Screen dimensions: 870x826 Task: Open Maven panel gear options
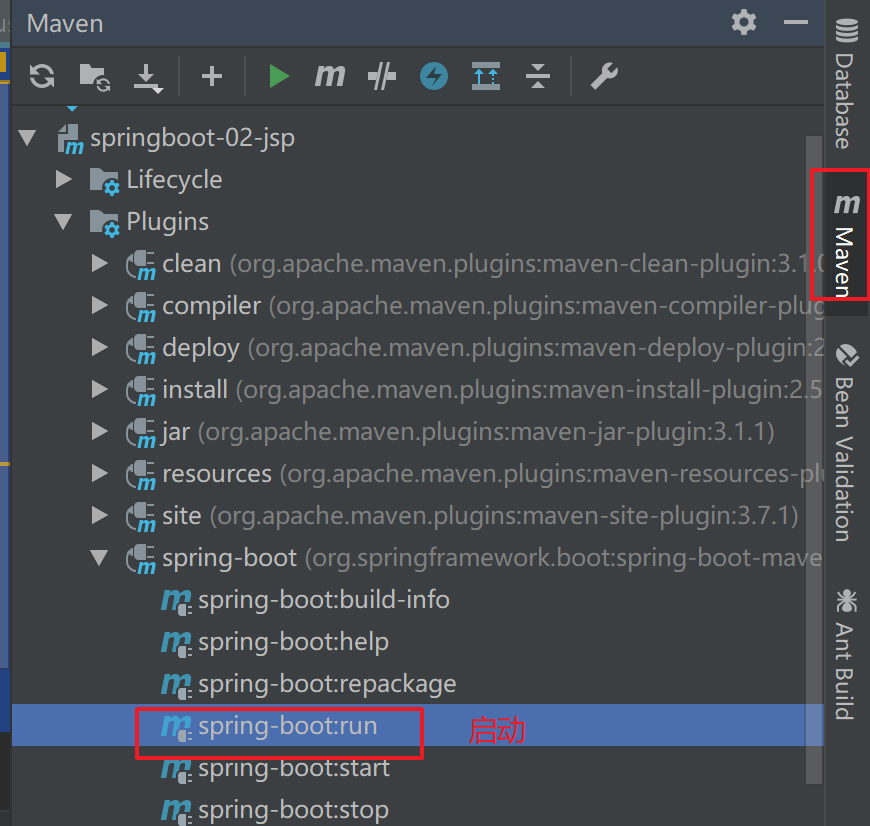(x=743, y=23)
